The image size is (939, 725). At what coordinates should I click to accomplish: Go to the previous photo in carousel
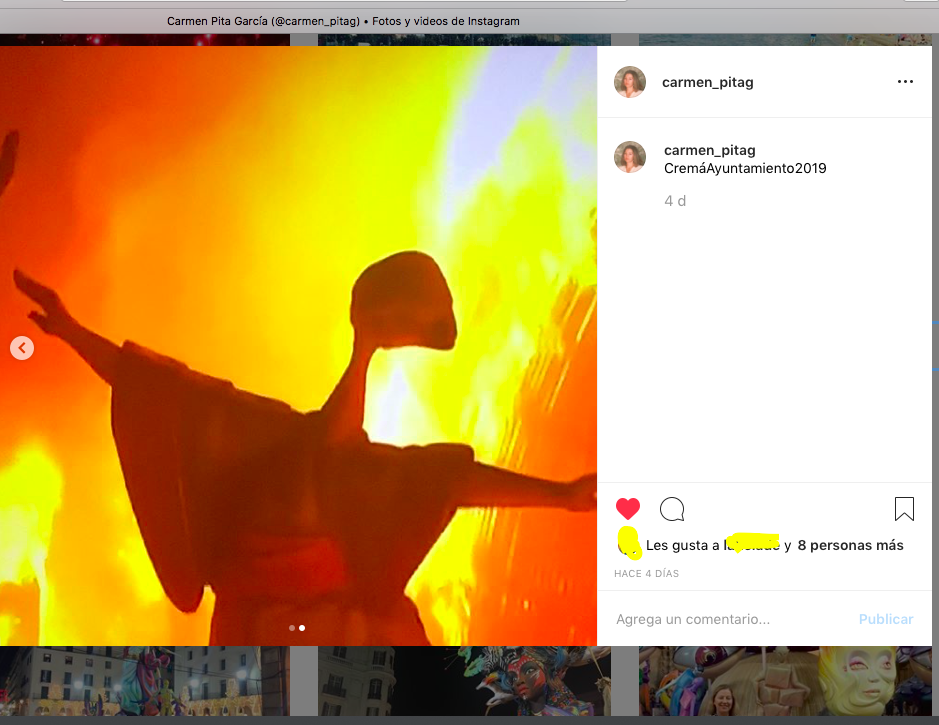[x=22, y=348]
